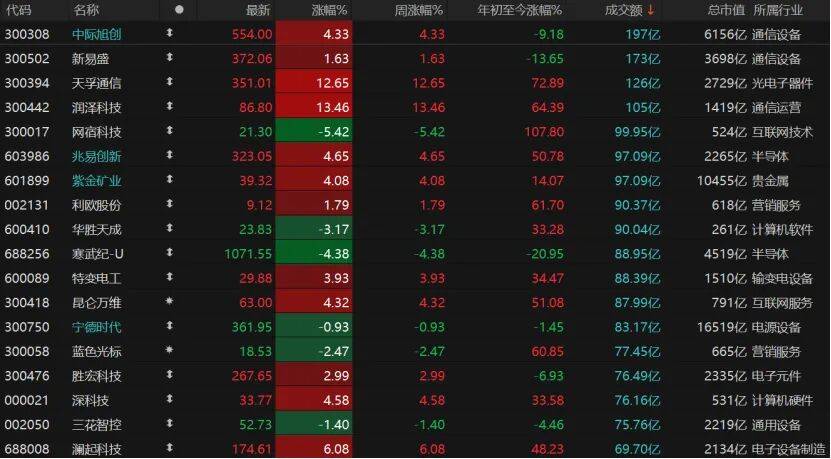
Task: Click marker icon in 新易盛 row
Action: (170, 57)
